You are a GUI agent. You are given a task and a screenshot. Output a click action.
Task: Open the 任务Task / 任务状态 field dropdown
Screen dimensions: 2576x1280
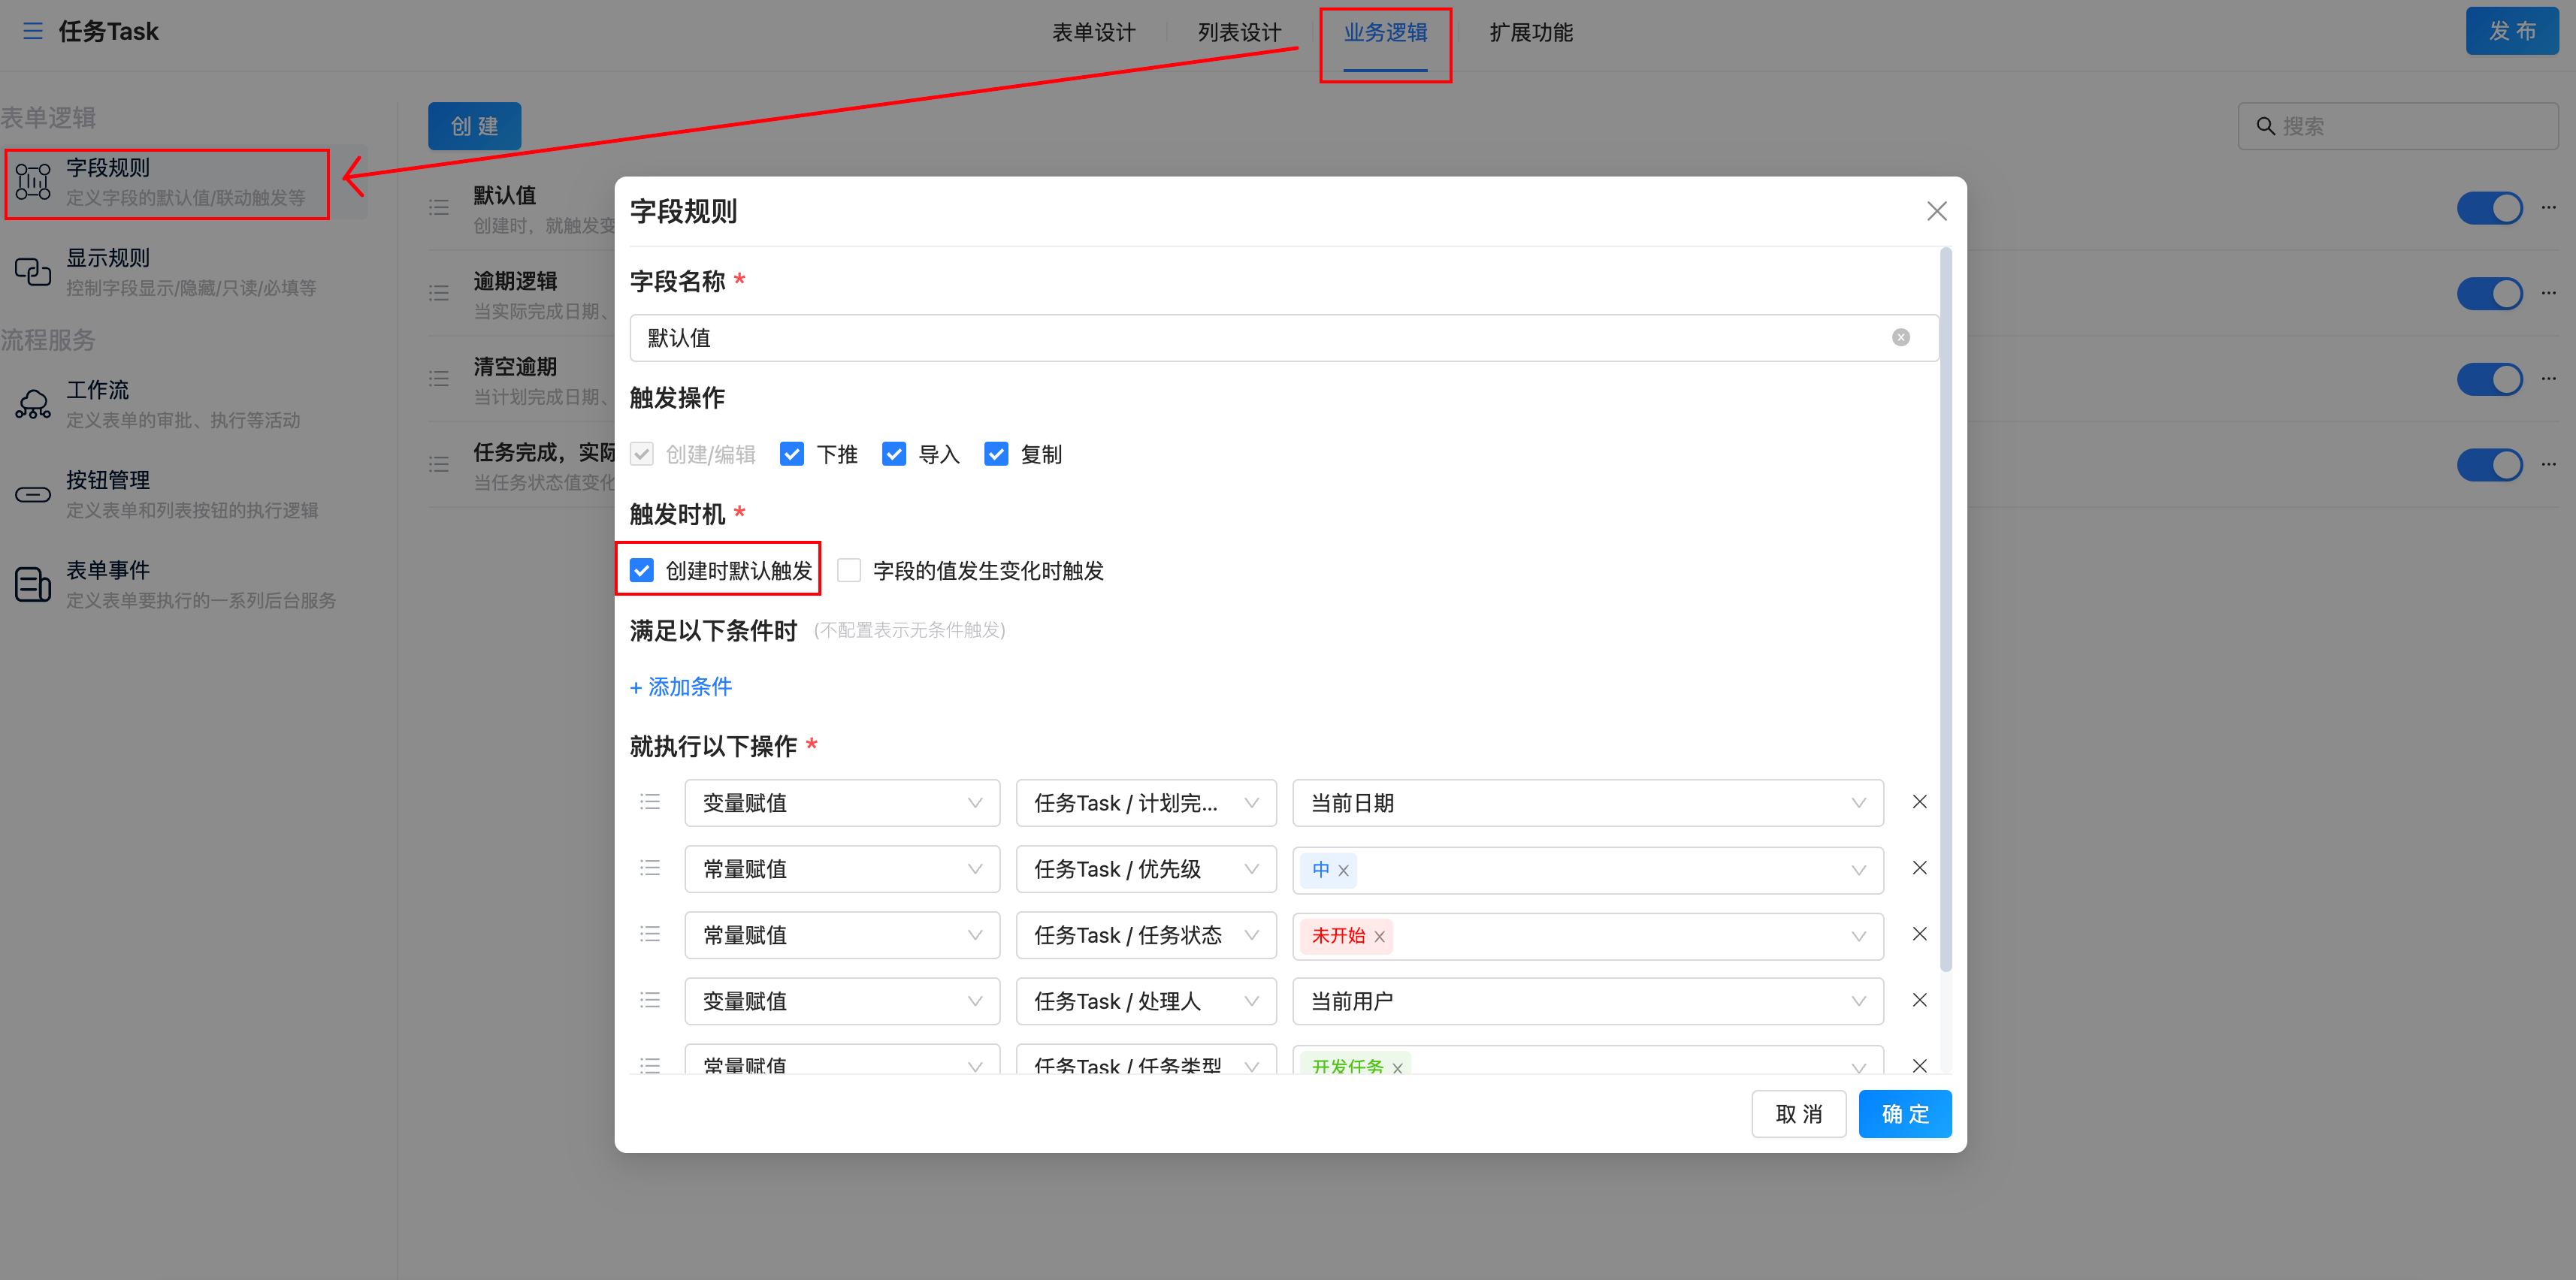1146,935
